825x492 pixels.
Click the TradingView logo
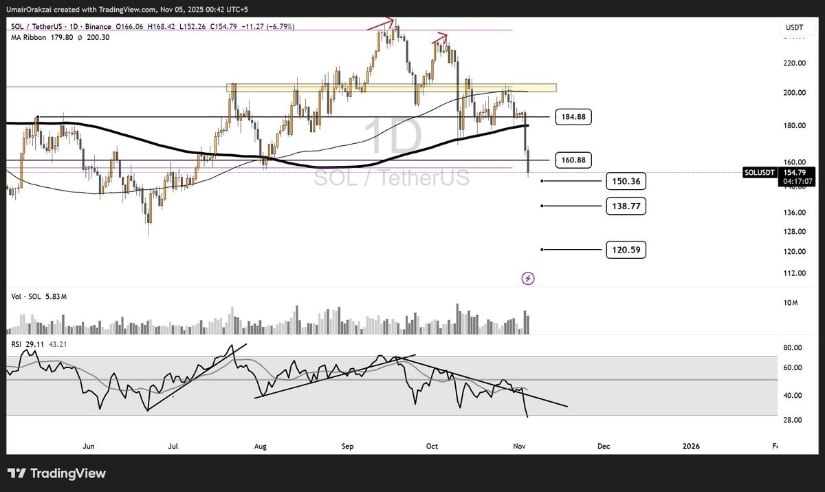pos(56,473)
